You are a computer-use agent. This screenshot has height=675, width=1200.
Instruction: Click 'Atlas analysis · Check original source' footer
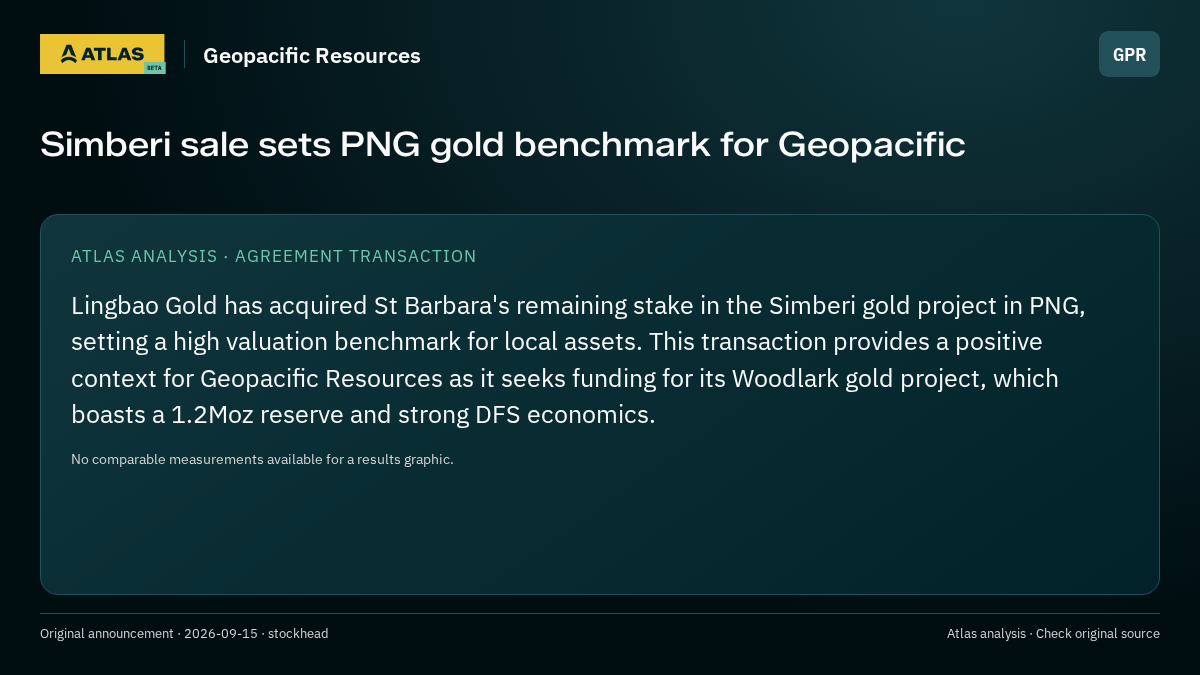pyautogui.click(x=1053, y=634)
